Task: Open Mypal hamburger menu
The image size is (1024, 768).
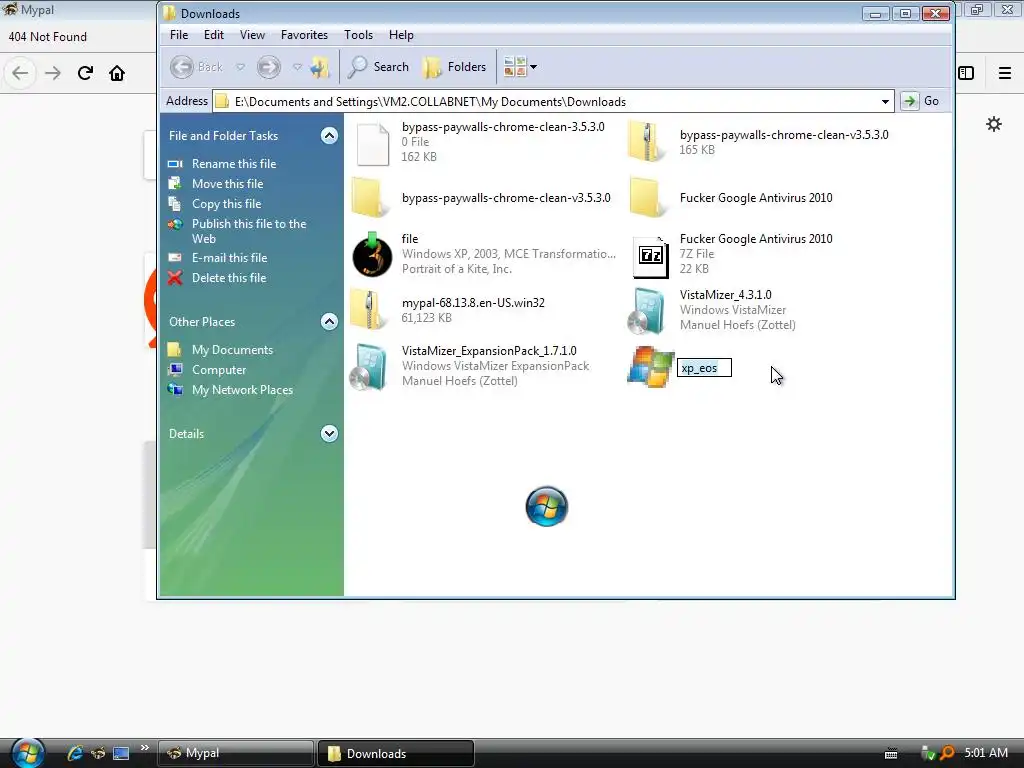Action: (1004, 73)
